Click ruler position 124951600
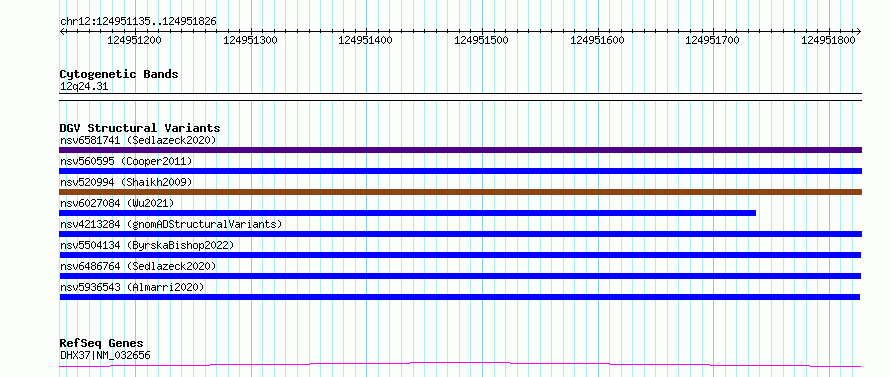The height and width of the screenshot is (377, 890). pos(597,40)
